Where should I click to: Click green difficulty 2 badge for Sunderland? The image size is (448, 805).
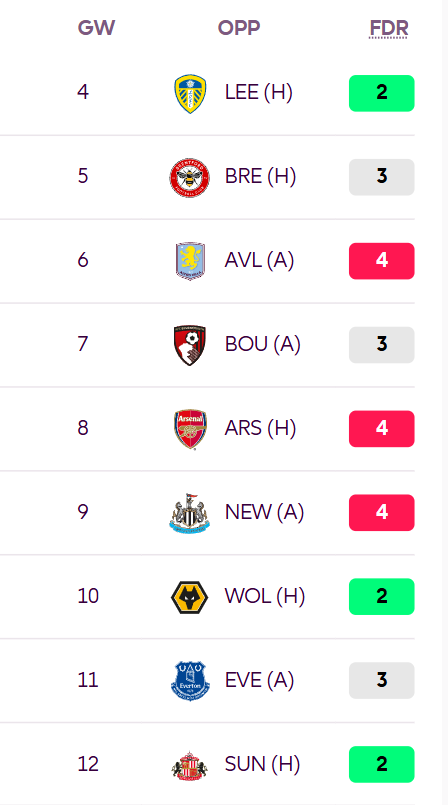pyautogui.click(x=382, y=764)
